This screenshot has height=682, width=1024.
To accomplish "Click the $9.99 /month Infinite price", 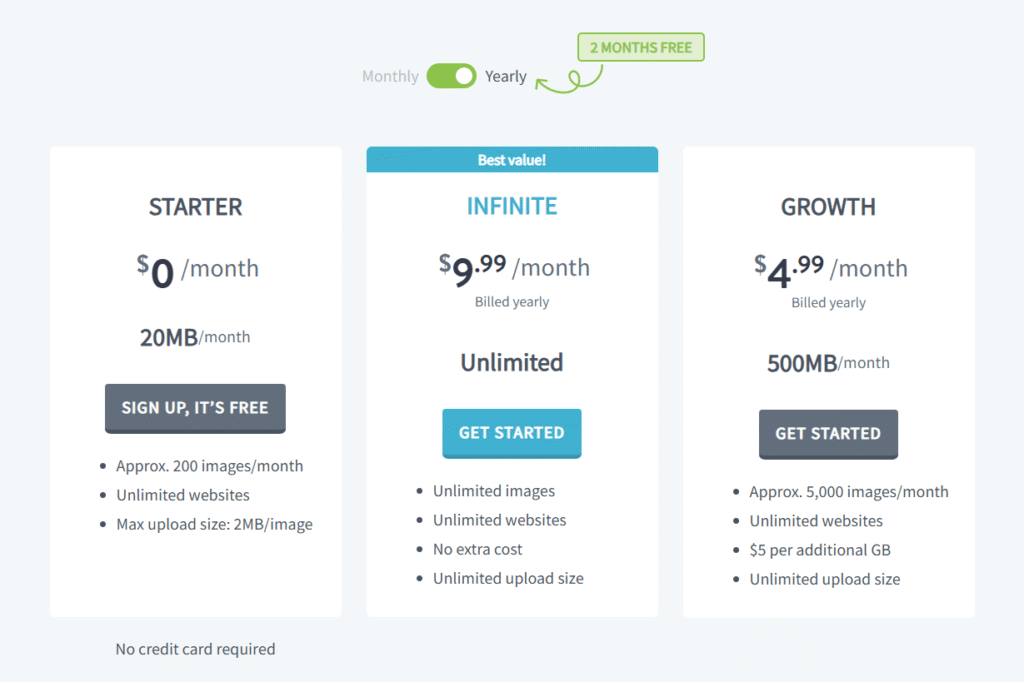I will (x=513, y=267).
